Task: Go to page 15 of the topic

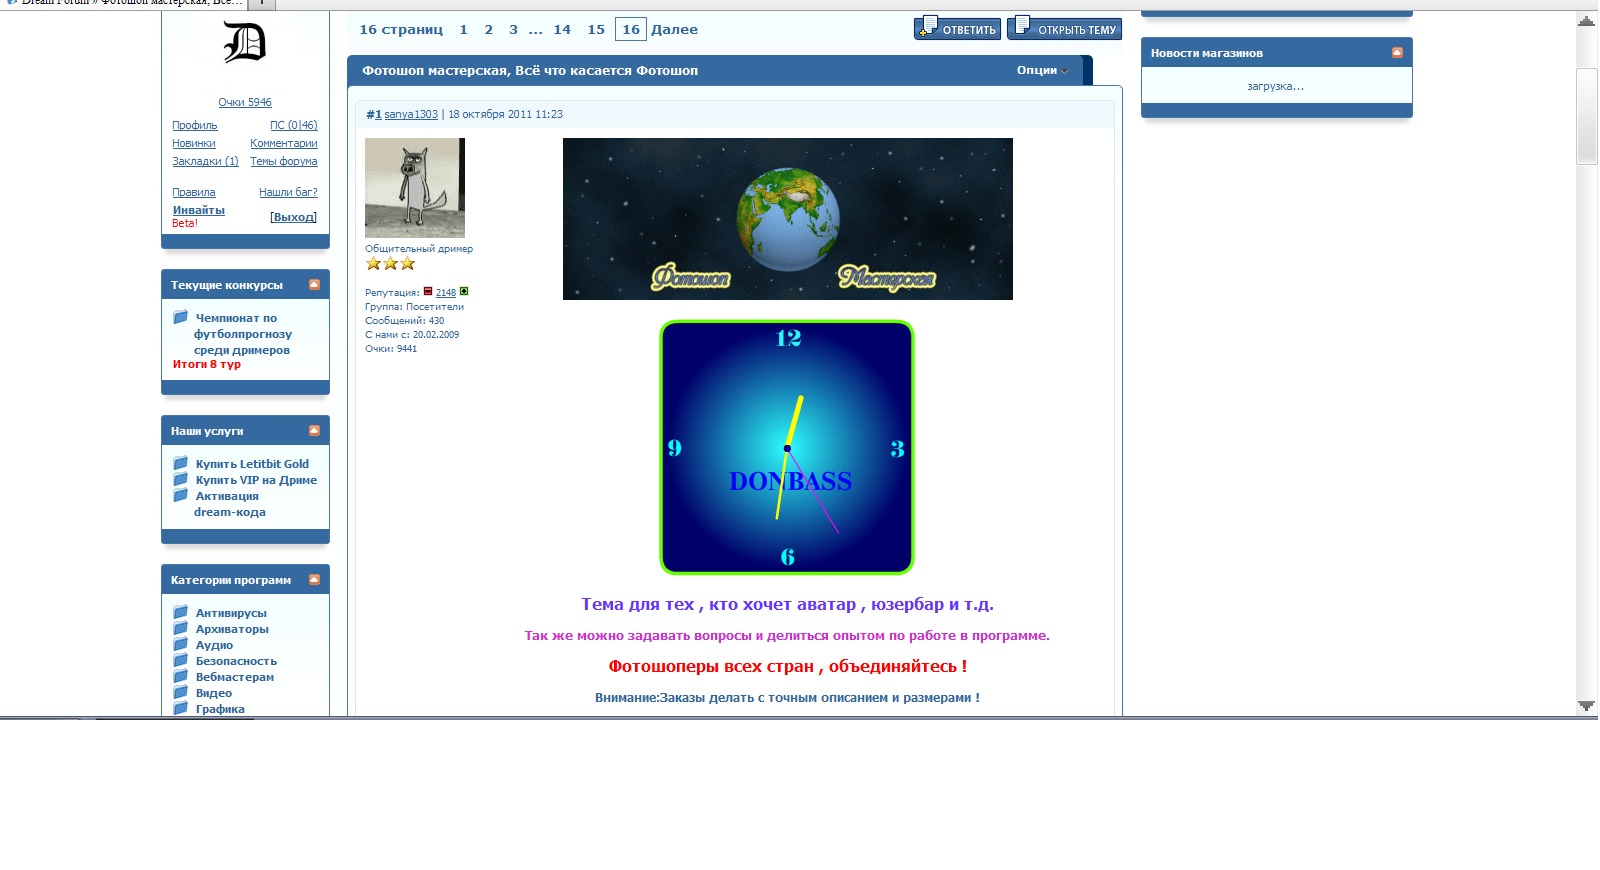Action: coord(596,30)
